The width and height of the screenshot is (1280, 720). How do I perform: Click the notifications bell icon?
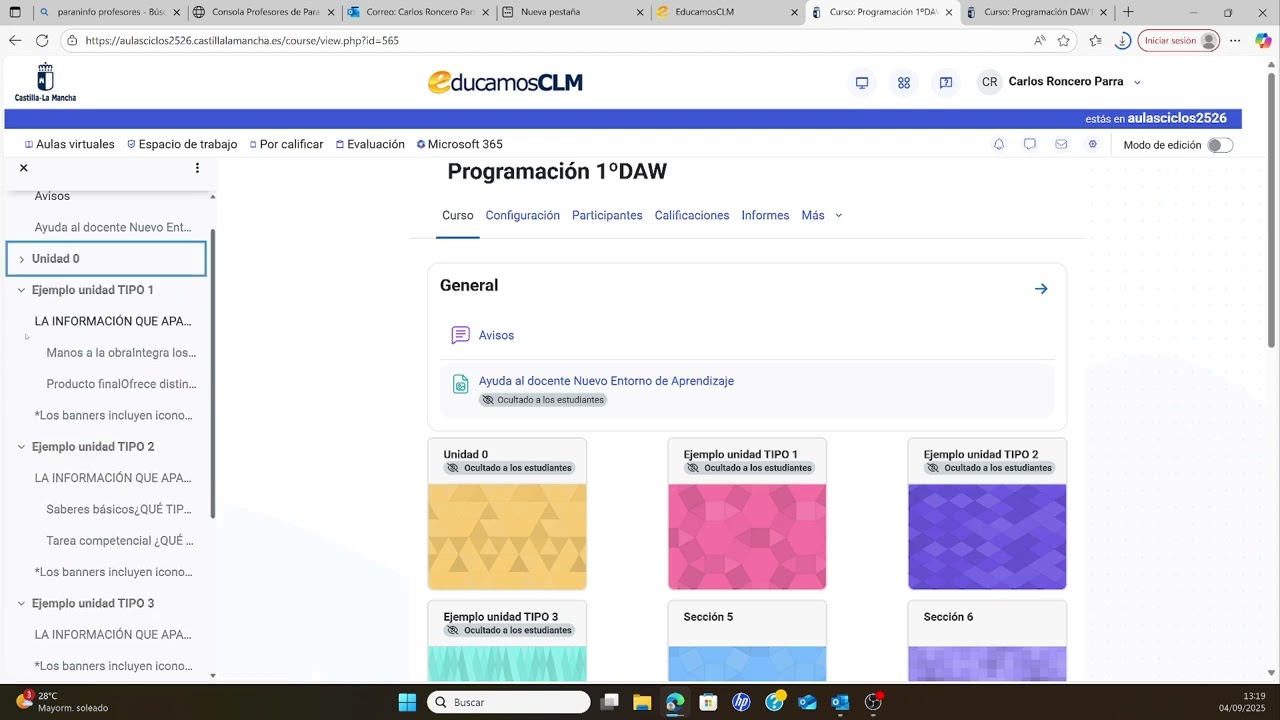pyautogui.click(x=998, y=145)
